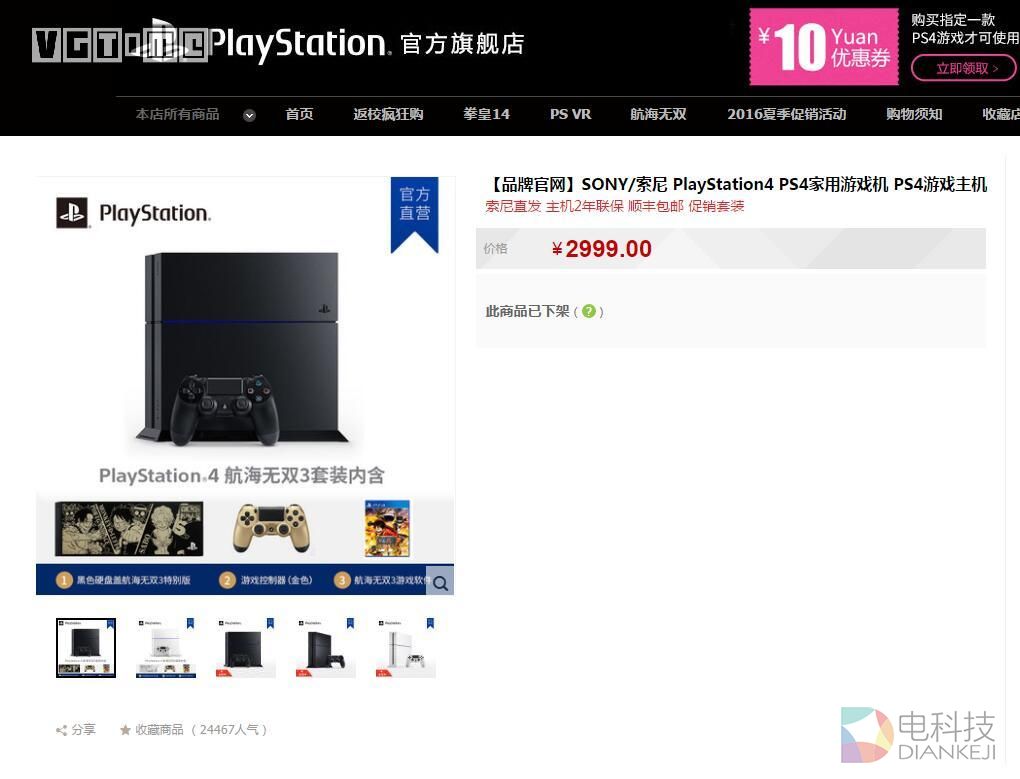Screen dimensions: 1020x779
Task: Click the 10 Yuan 优惠券 pink coupon banner
Action: point(824,47)
